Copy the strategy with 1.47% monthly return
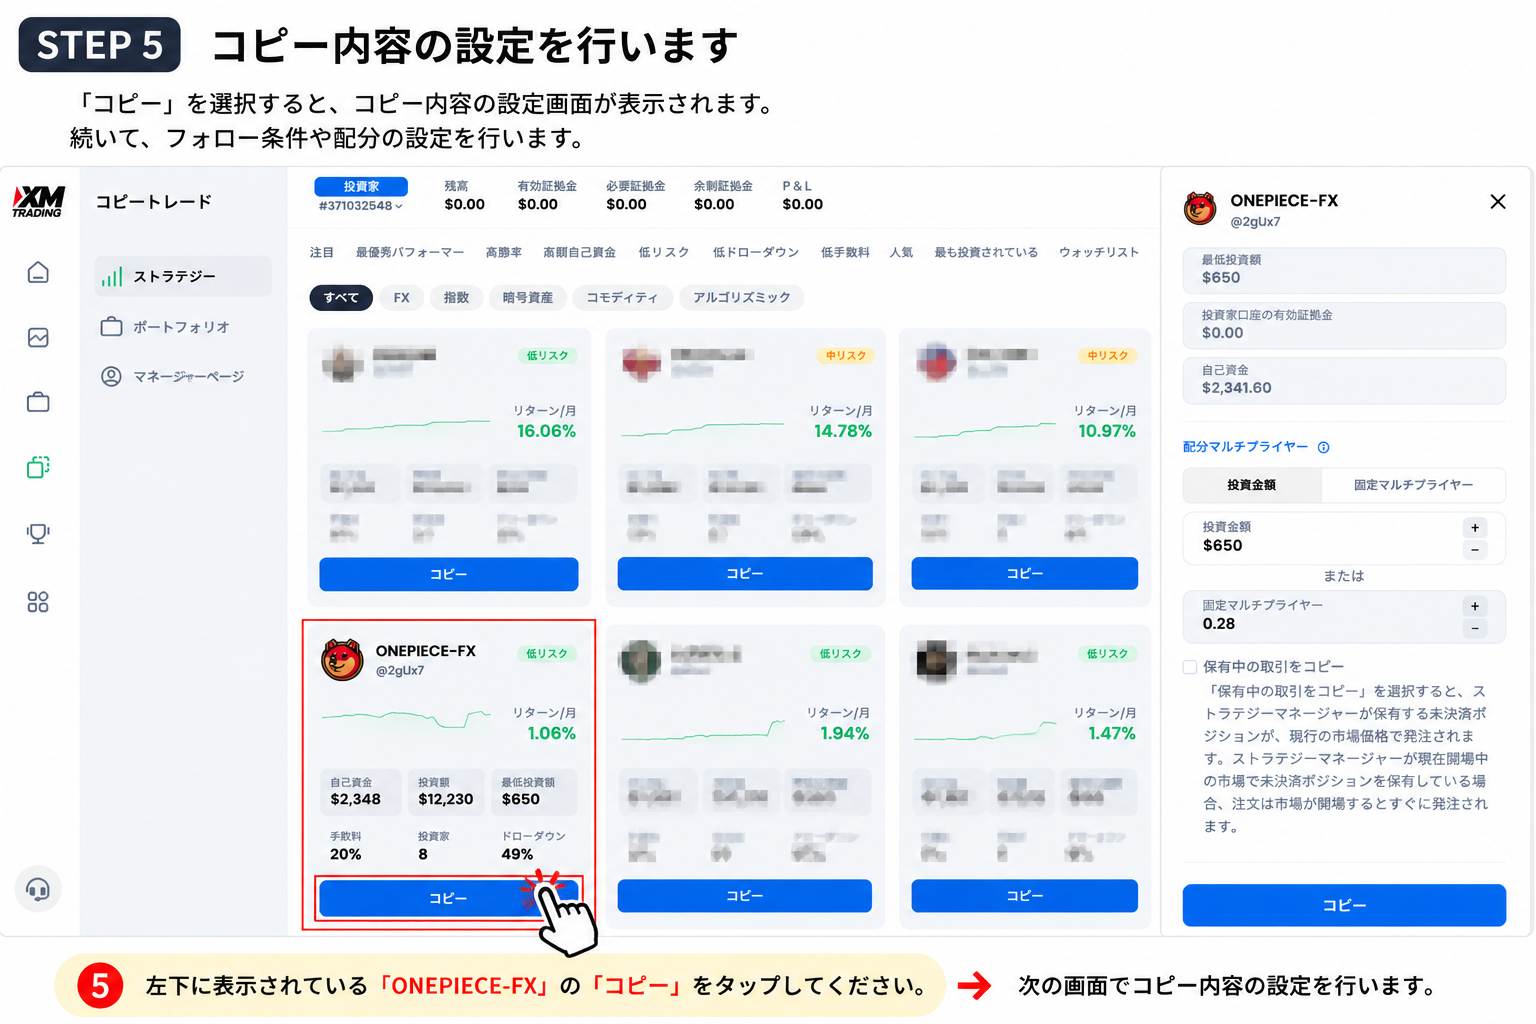The image size is (1536, 1024). [1025, 896]
